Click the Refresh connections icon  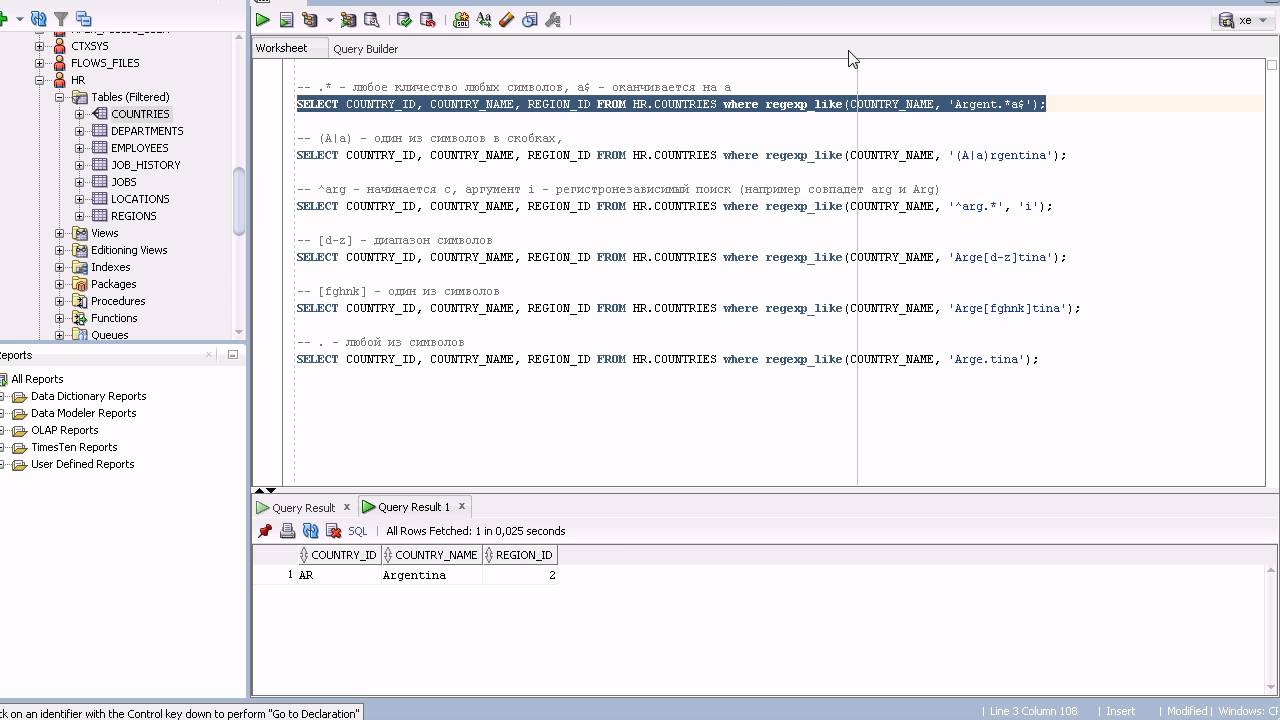38,19
